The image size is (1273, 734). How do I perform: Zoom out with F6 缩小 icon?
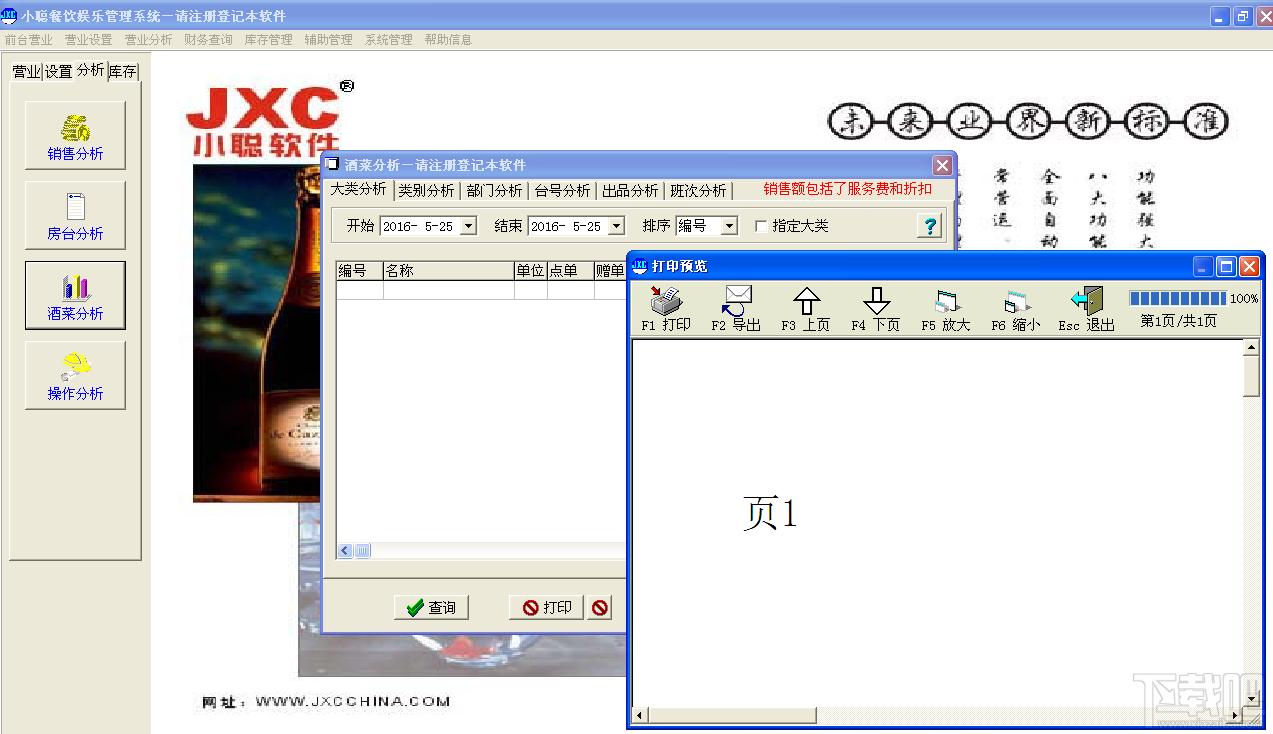pyautogui.click(x=1016, y=309)
